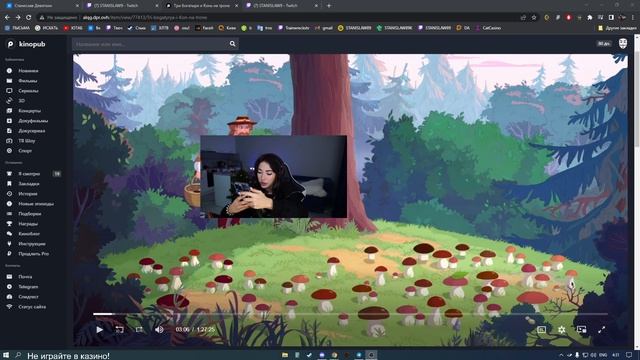Go to Докуфильмы section
Viewport: 640px width, 360px height.
pos(33,121)
